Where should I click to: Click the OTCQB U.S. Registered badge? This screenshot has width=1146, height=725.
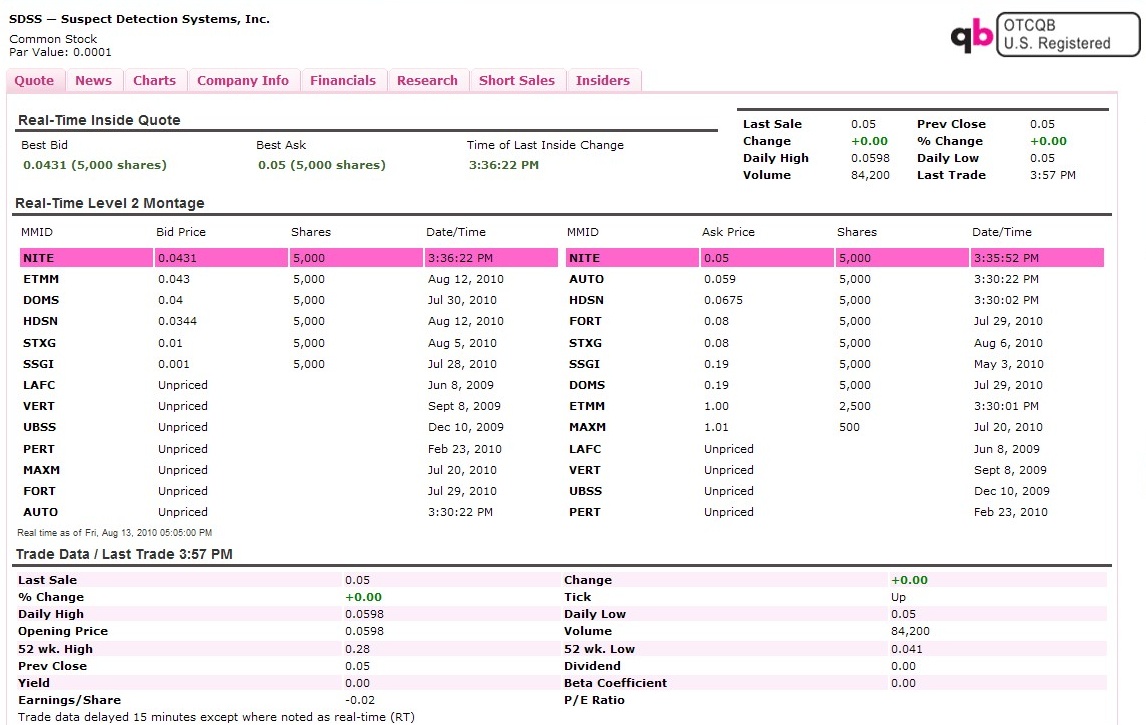[x=1068, y=35]
